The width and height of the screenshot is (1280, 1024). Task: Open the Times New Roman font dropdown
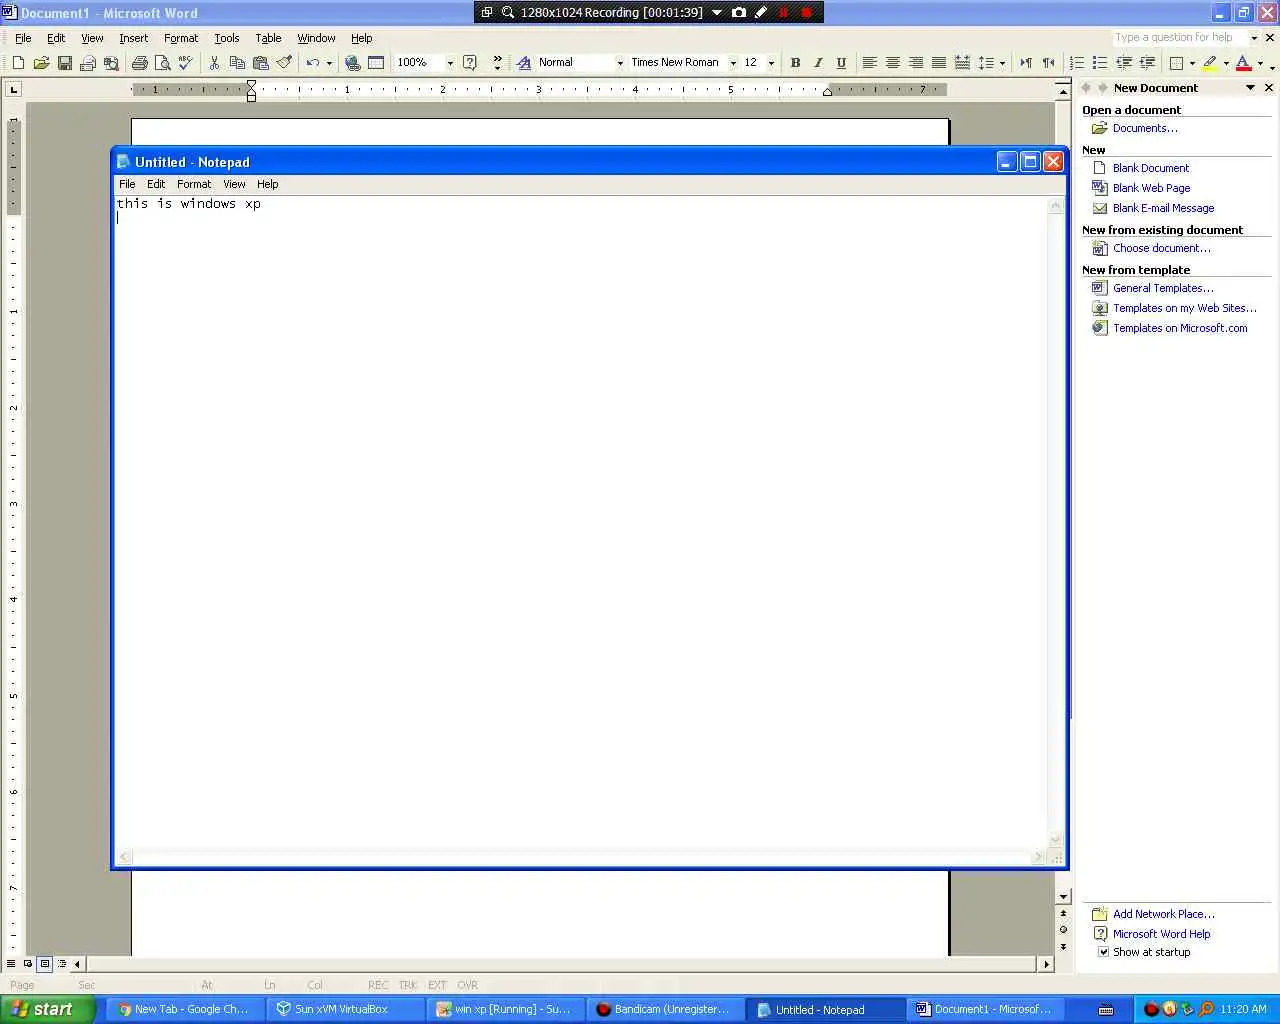tap(733, 62)
